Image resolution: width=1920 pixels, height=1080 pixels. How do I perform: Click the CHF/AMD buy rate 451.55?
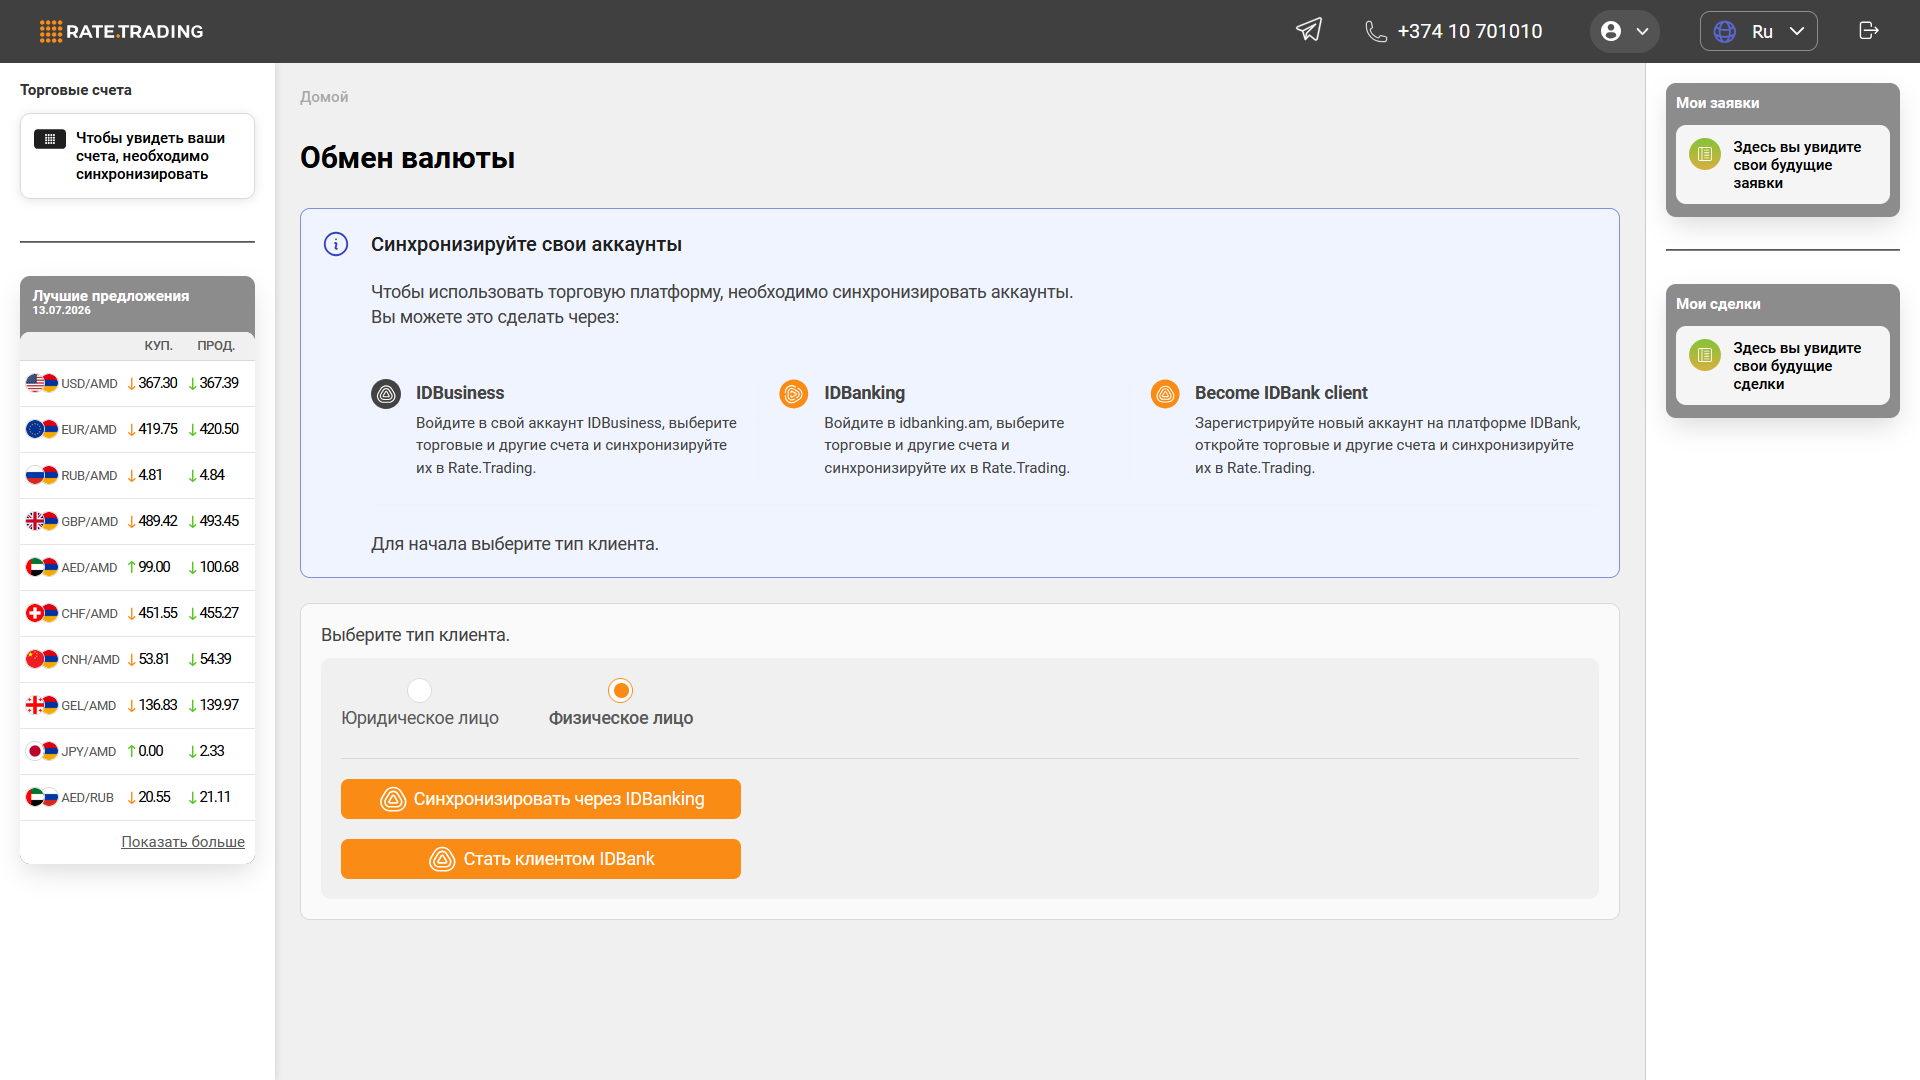158,613
